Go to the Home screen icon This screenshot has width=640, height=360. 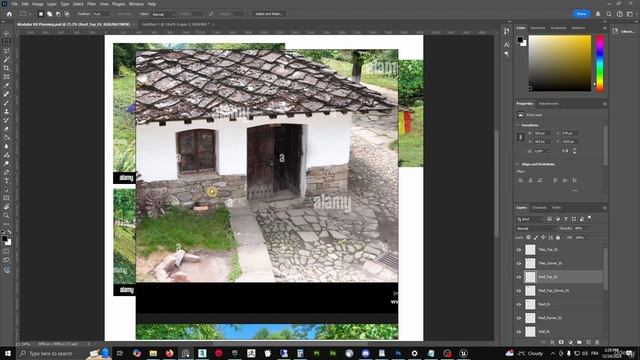9,14
